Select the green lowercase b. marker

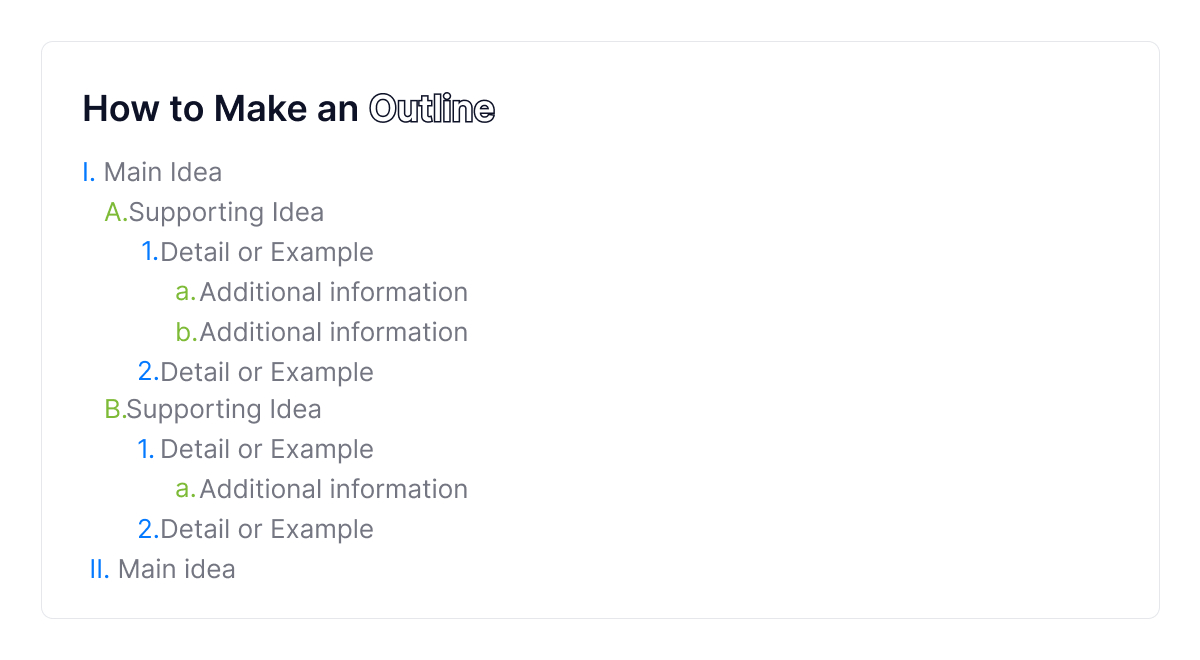[x=186, y=332]
